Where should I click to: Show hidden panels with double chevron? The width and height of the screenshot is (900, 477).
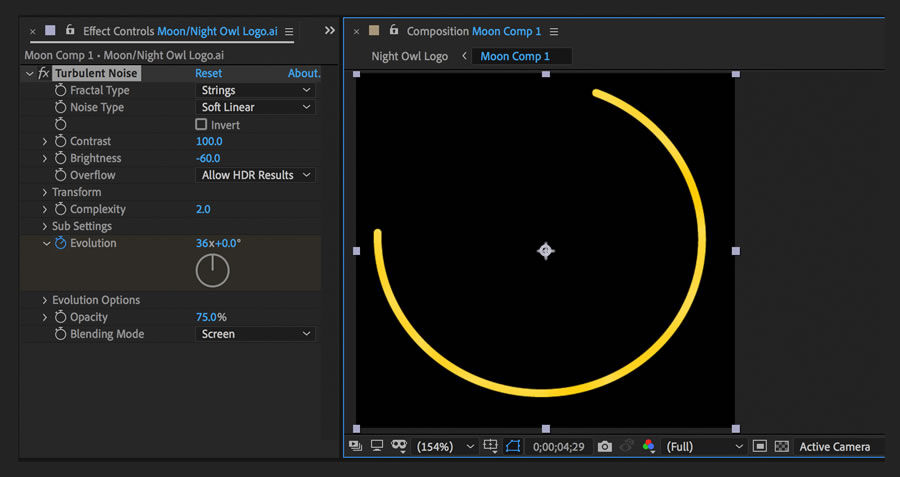[329, 30]
